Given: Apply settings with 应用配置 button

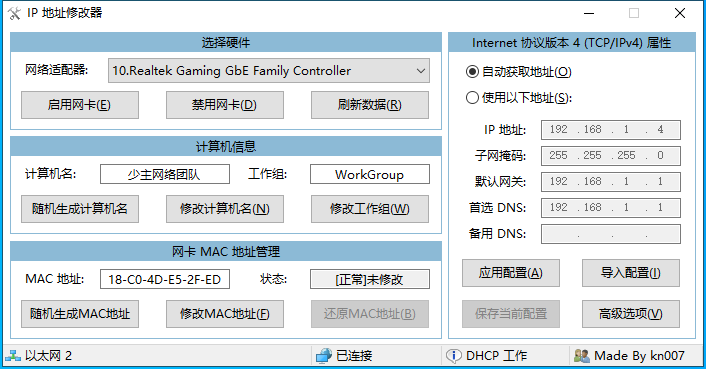Looking at the screenshot, I should tap(511, 273).
